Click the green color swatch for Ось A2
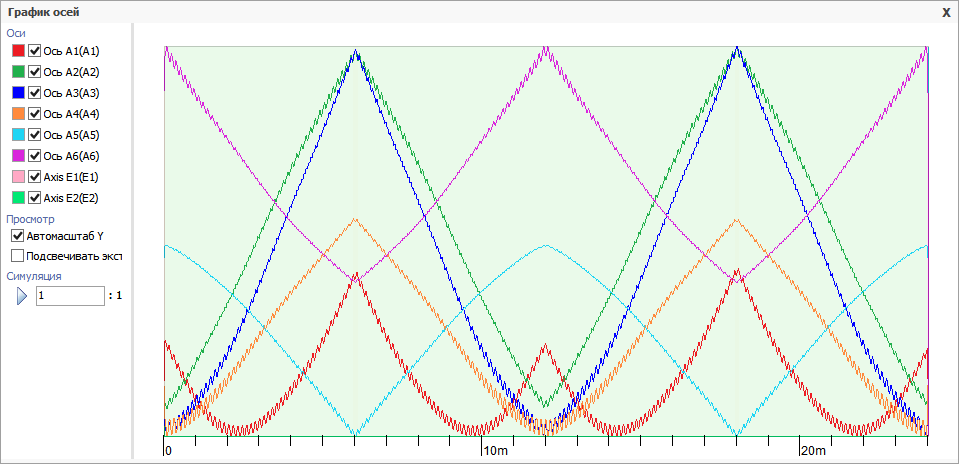 pyautogui.click(x=18, y=72)
